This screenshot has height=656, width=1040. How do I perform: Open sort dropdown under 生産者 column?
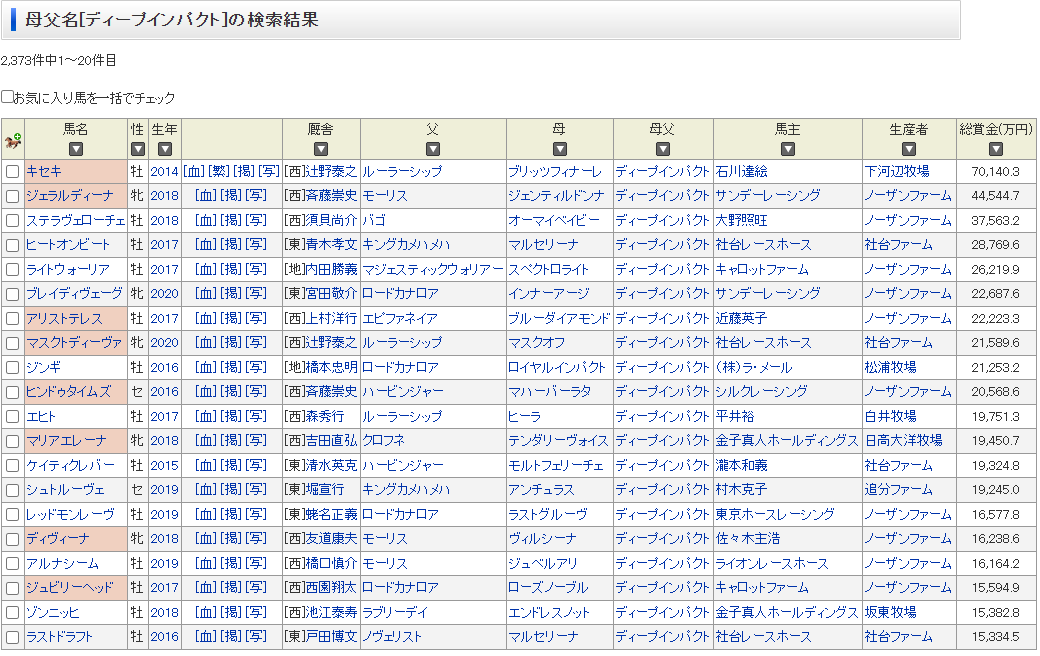pos(909,149)
